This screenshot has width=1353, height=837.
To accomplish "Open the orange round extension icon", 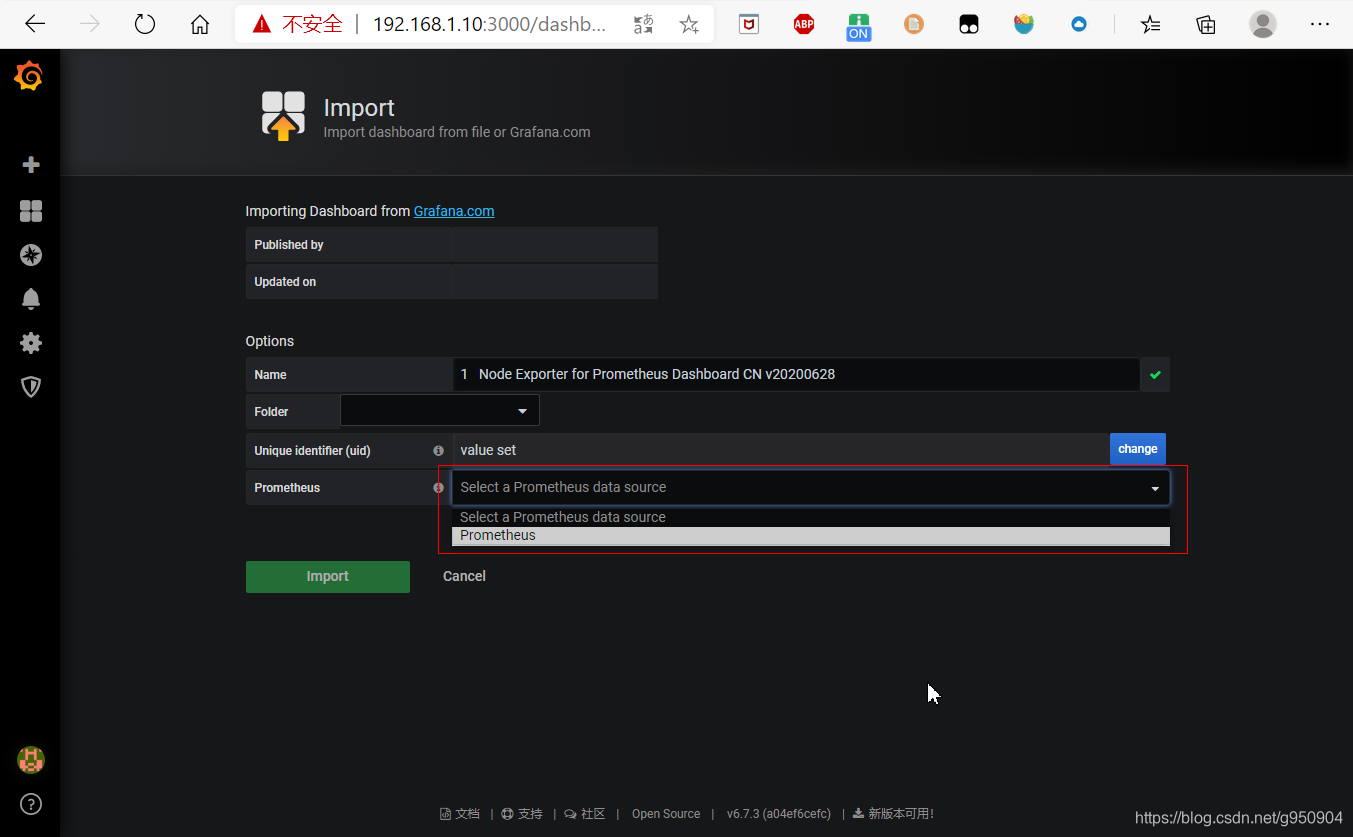I will tap(914, 24).
